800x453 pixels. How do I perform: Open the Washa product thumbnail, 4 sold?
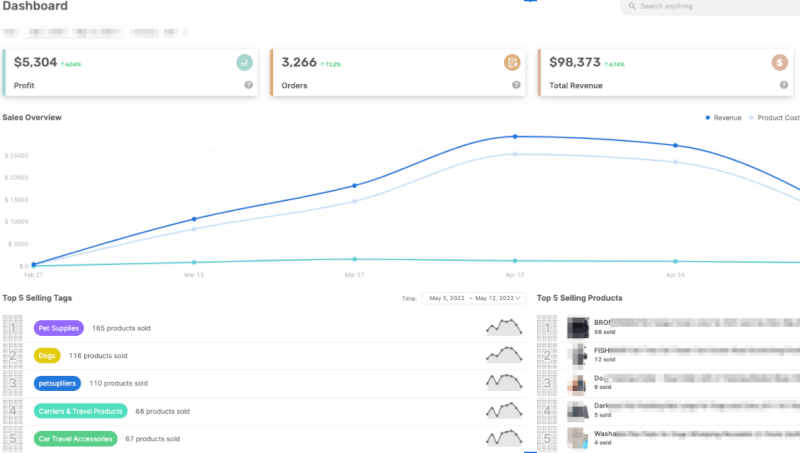578,439
